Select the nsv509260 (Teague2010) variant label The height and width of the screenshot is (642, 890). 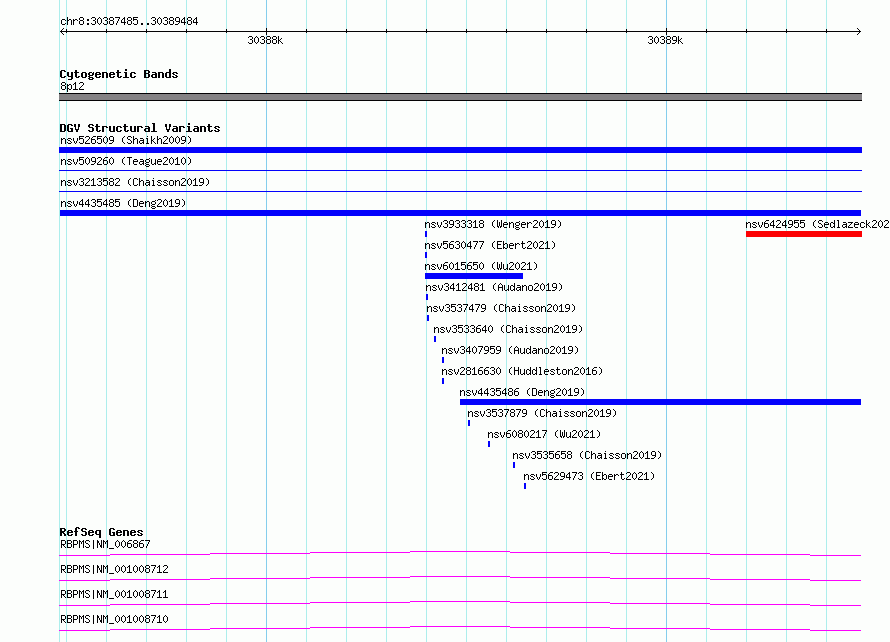(126, 161)
